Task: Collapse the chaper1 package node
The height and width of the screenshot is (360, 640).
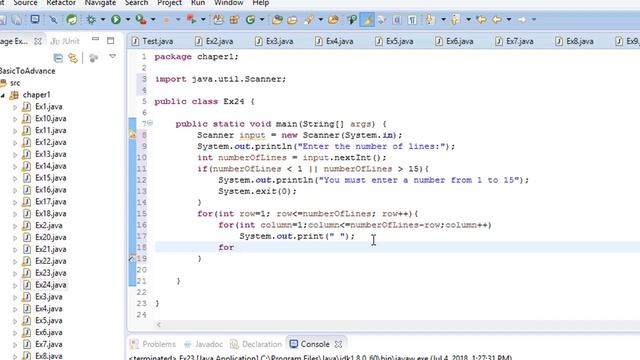Action: tap(2, 95)
